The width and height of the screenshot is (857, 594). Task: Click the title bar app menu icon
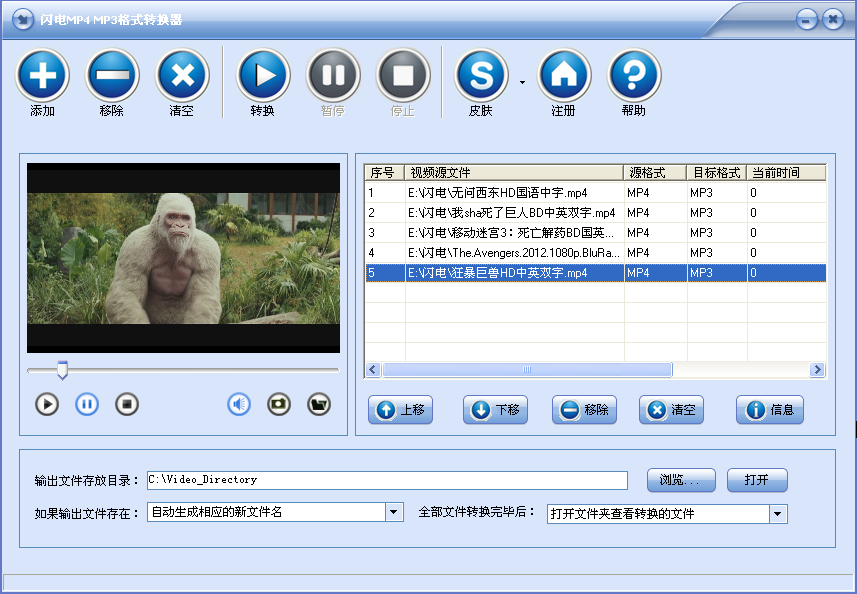[22, 20]
